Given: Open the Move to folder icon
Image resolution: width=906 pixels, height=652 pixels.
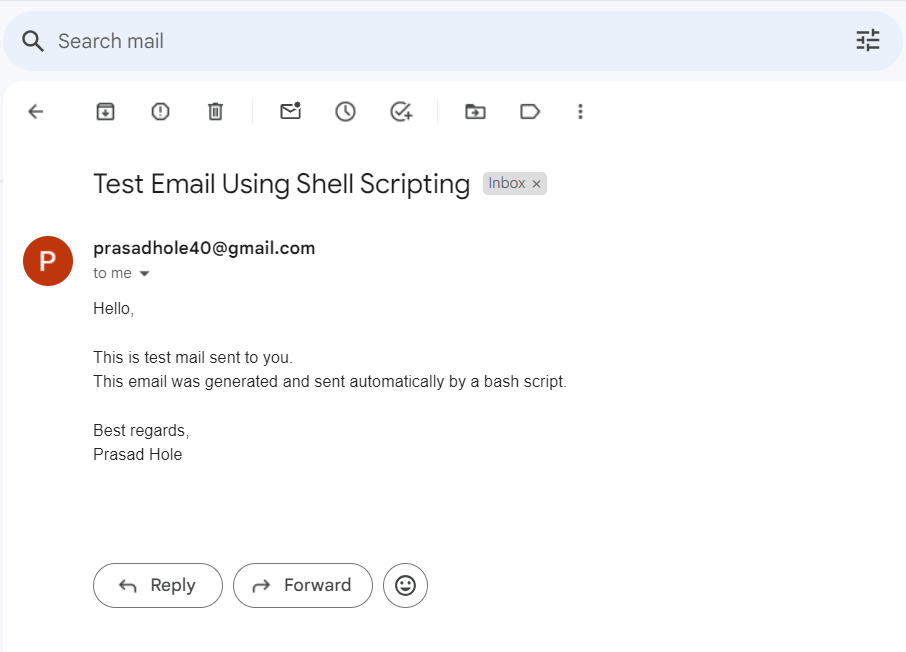Looking at the screenshot, I should pyautogui.click(x=476, y=112).
